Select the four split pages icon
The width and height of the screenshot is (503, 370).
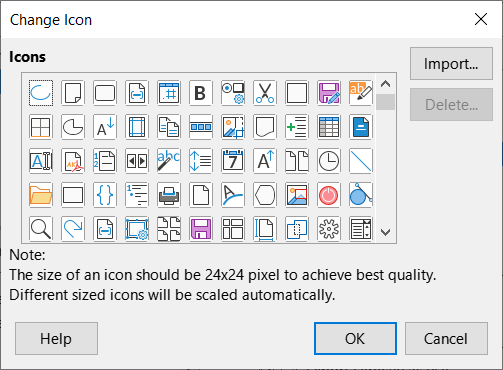tap(169, 229)
